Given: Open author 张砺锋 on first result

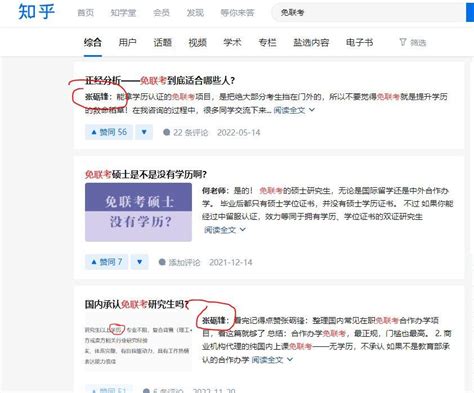Looking at the screenshot, I should (97, 97).
